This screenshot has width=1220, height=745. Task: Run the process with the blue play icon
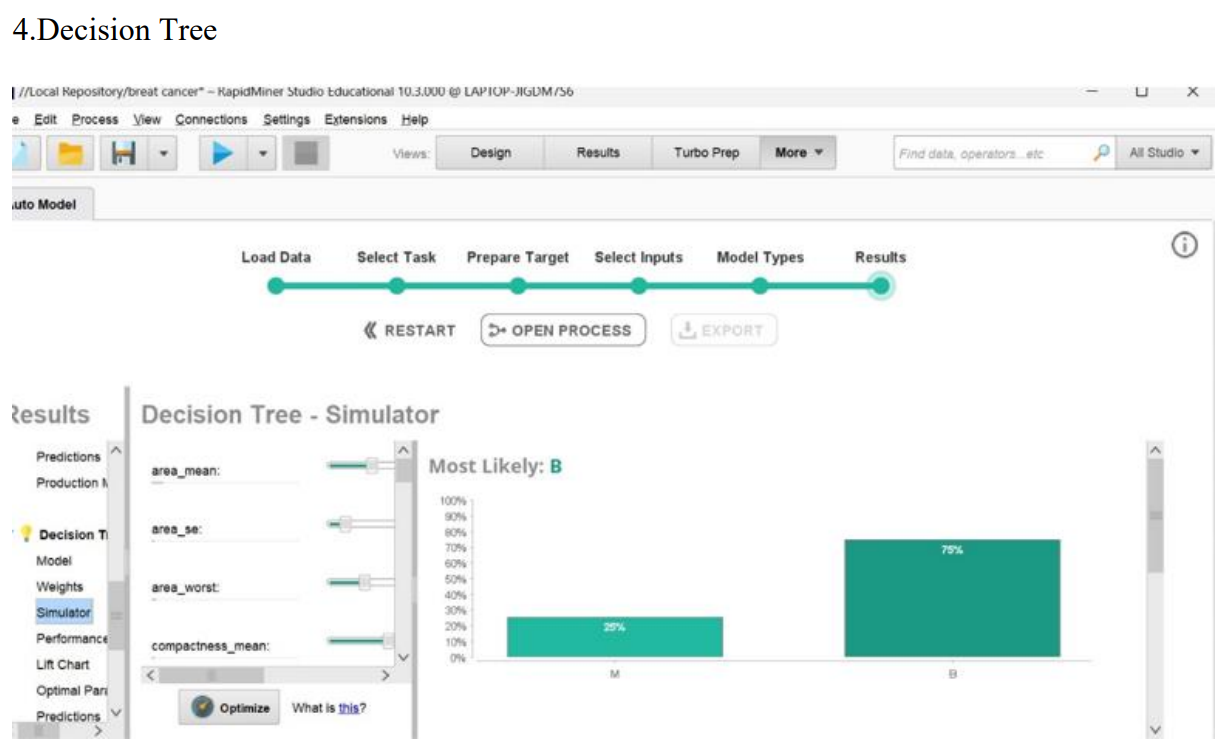click(221, 154)
